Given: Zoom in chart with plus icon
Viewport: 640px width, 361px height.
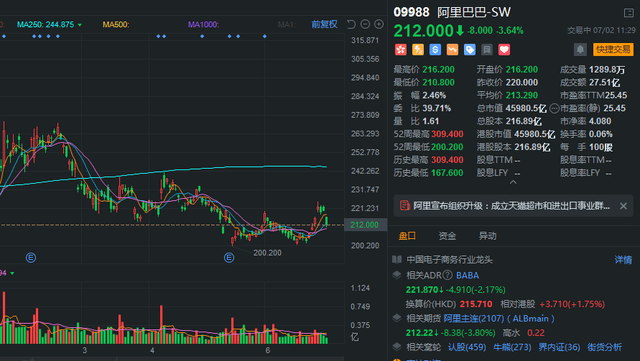Looking at the screenshot, I should 379,24.
